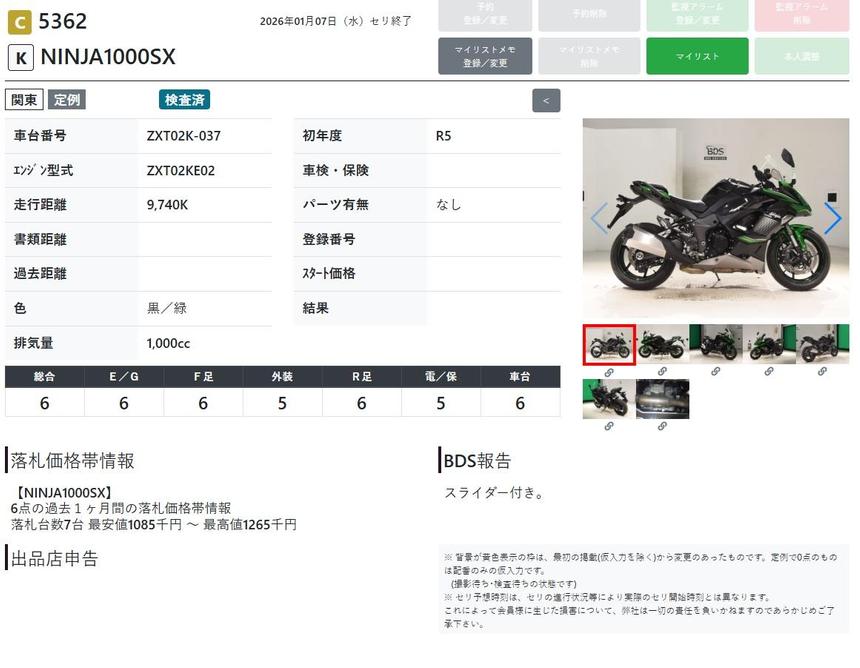
Task: Click the 定例 tag
Action: click(67, 100)
